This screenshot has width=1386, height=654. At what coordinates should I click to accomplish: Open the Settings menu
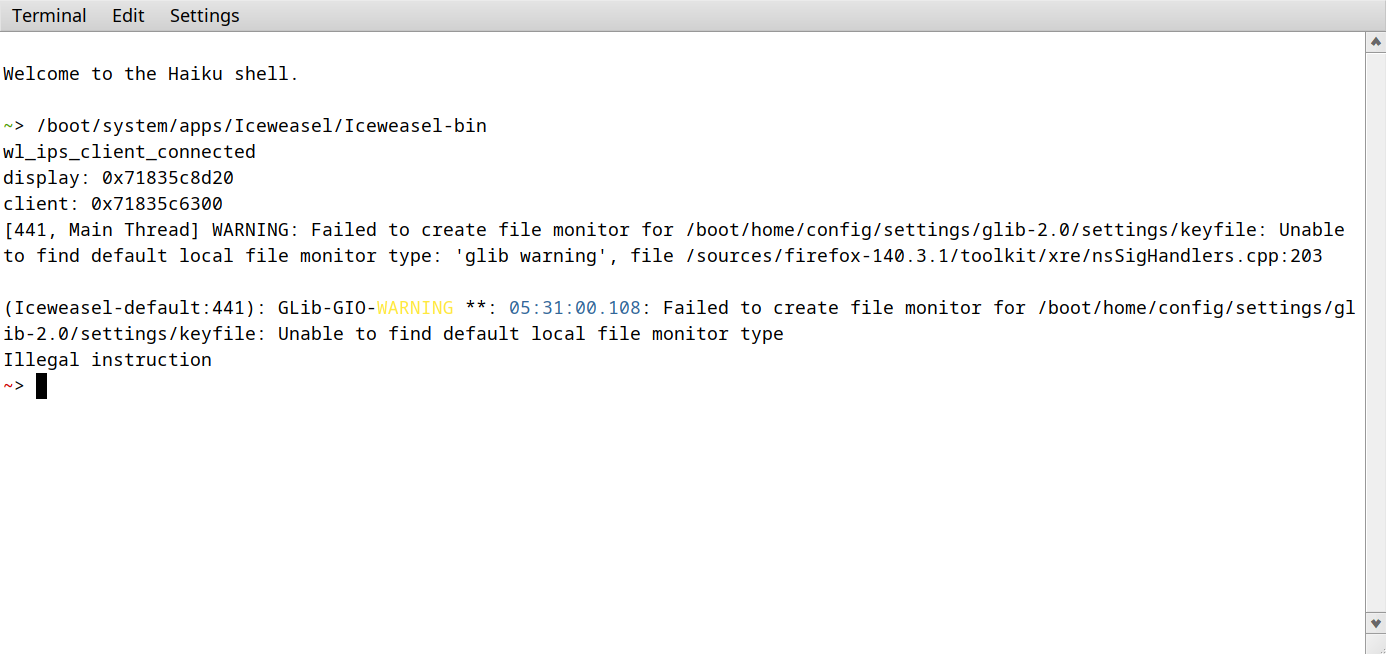coord(204,16)
